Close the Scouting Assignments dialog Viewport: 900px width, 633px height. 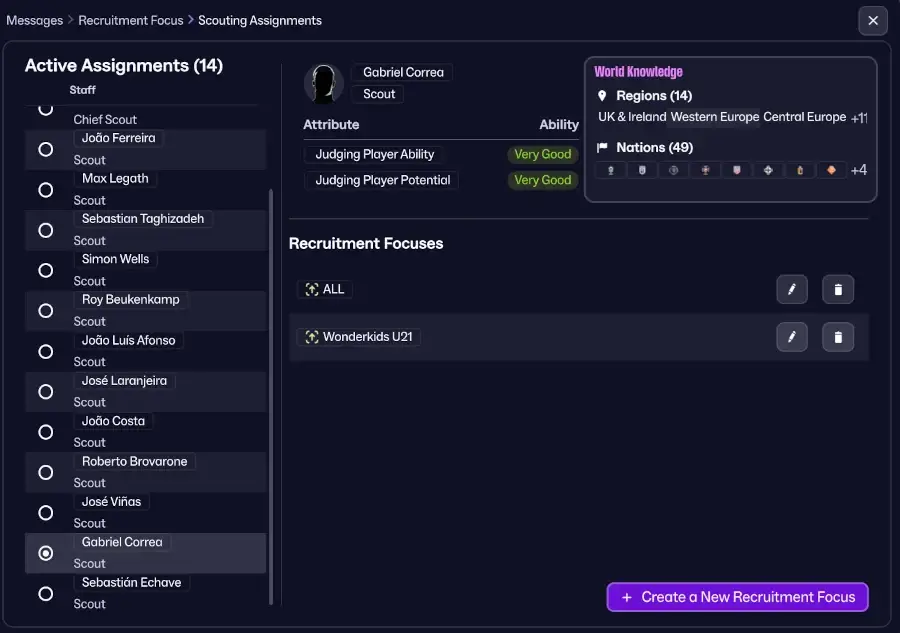click(x=873, y=21)
